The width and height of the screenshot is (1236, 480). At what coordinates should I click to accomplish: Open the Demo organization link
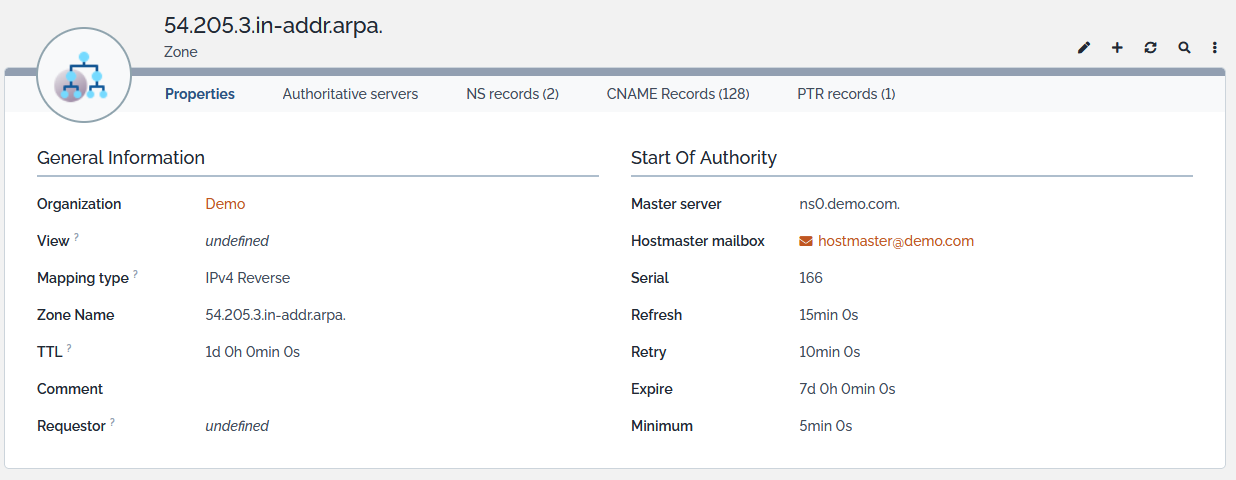[x=225, y=204]
